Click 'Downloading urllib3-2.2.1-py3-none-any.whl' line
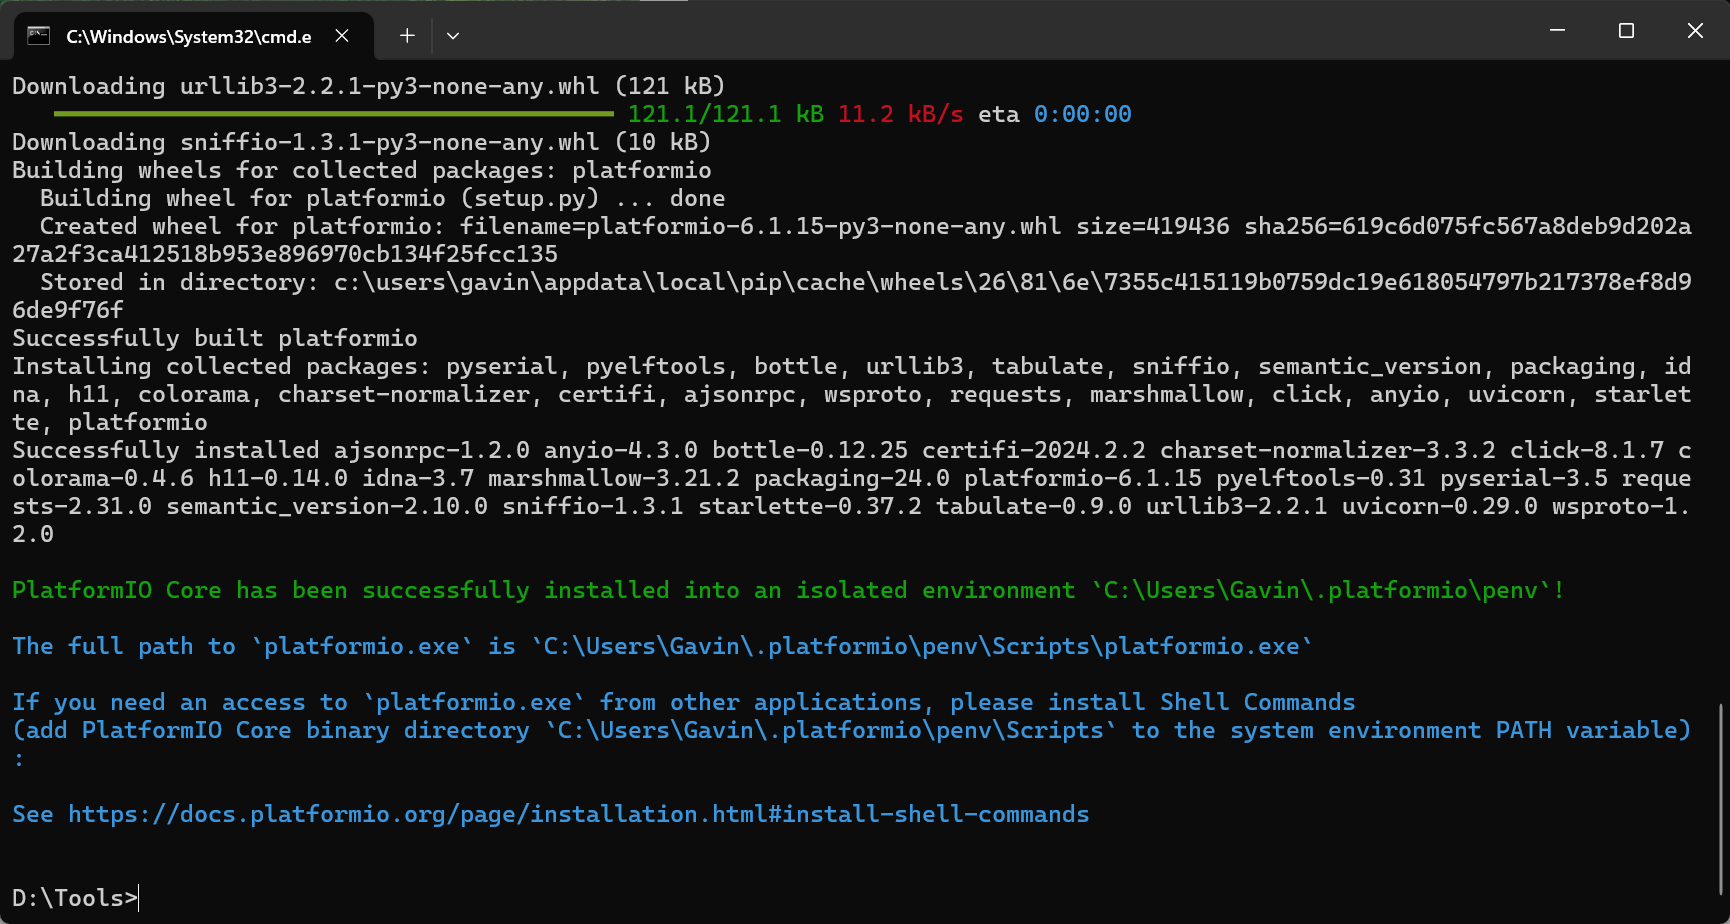 pyautogui.click(x=368, y=86)
